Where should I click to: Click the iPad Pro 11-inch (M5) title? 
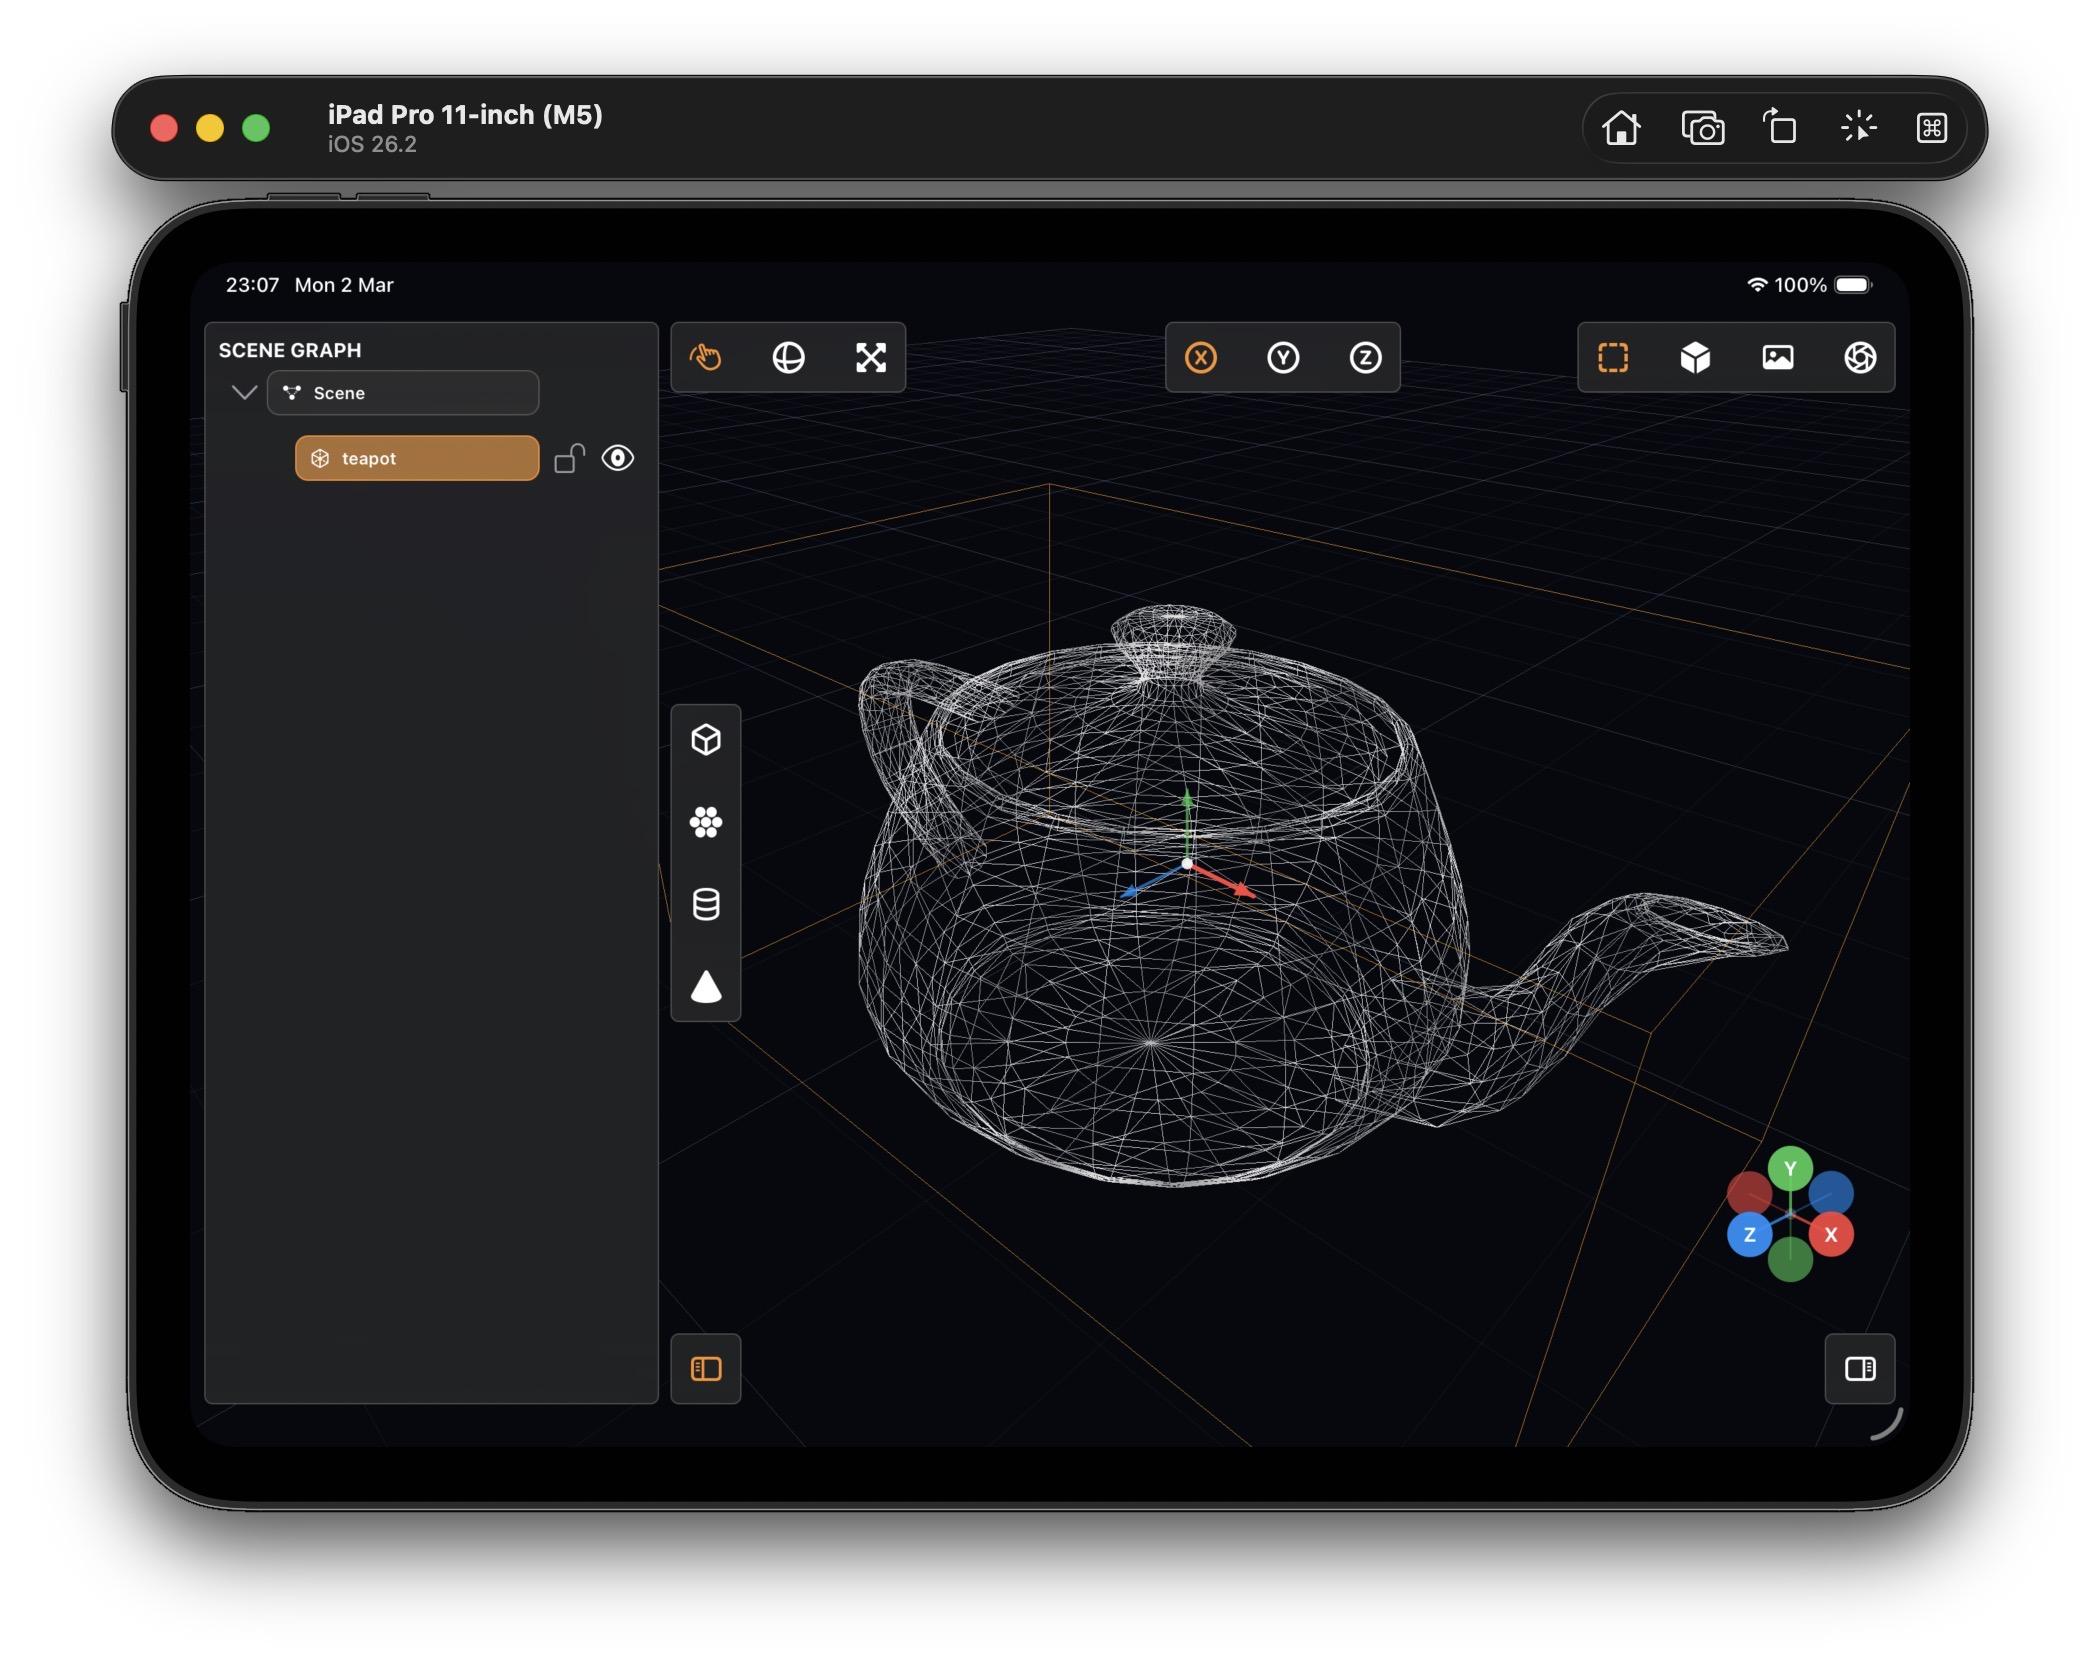(465, 115)
